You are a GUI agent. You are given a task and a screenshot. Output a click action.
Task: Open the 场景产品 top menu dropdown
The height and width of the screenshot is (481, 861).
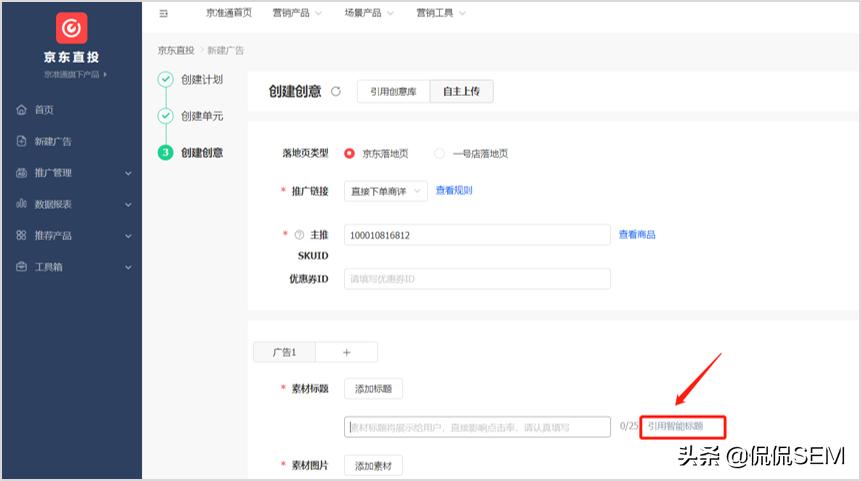coord(368,13)
